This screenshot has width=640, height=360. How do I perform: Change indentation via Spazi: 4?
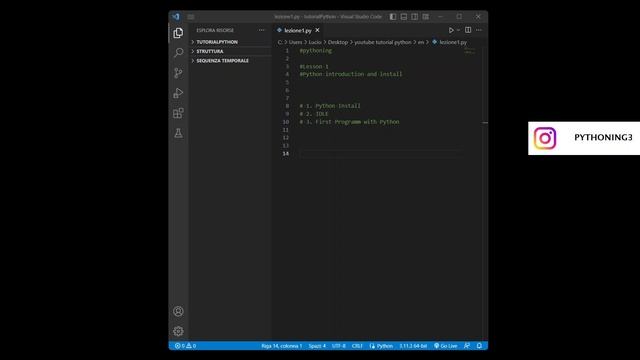click(317, 346)
